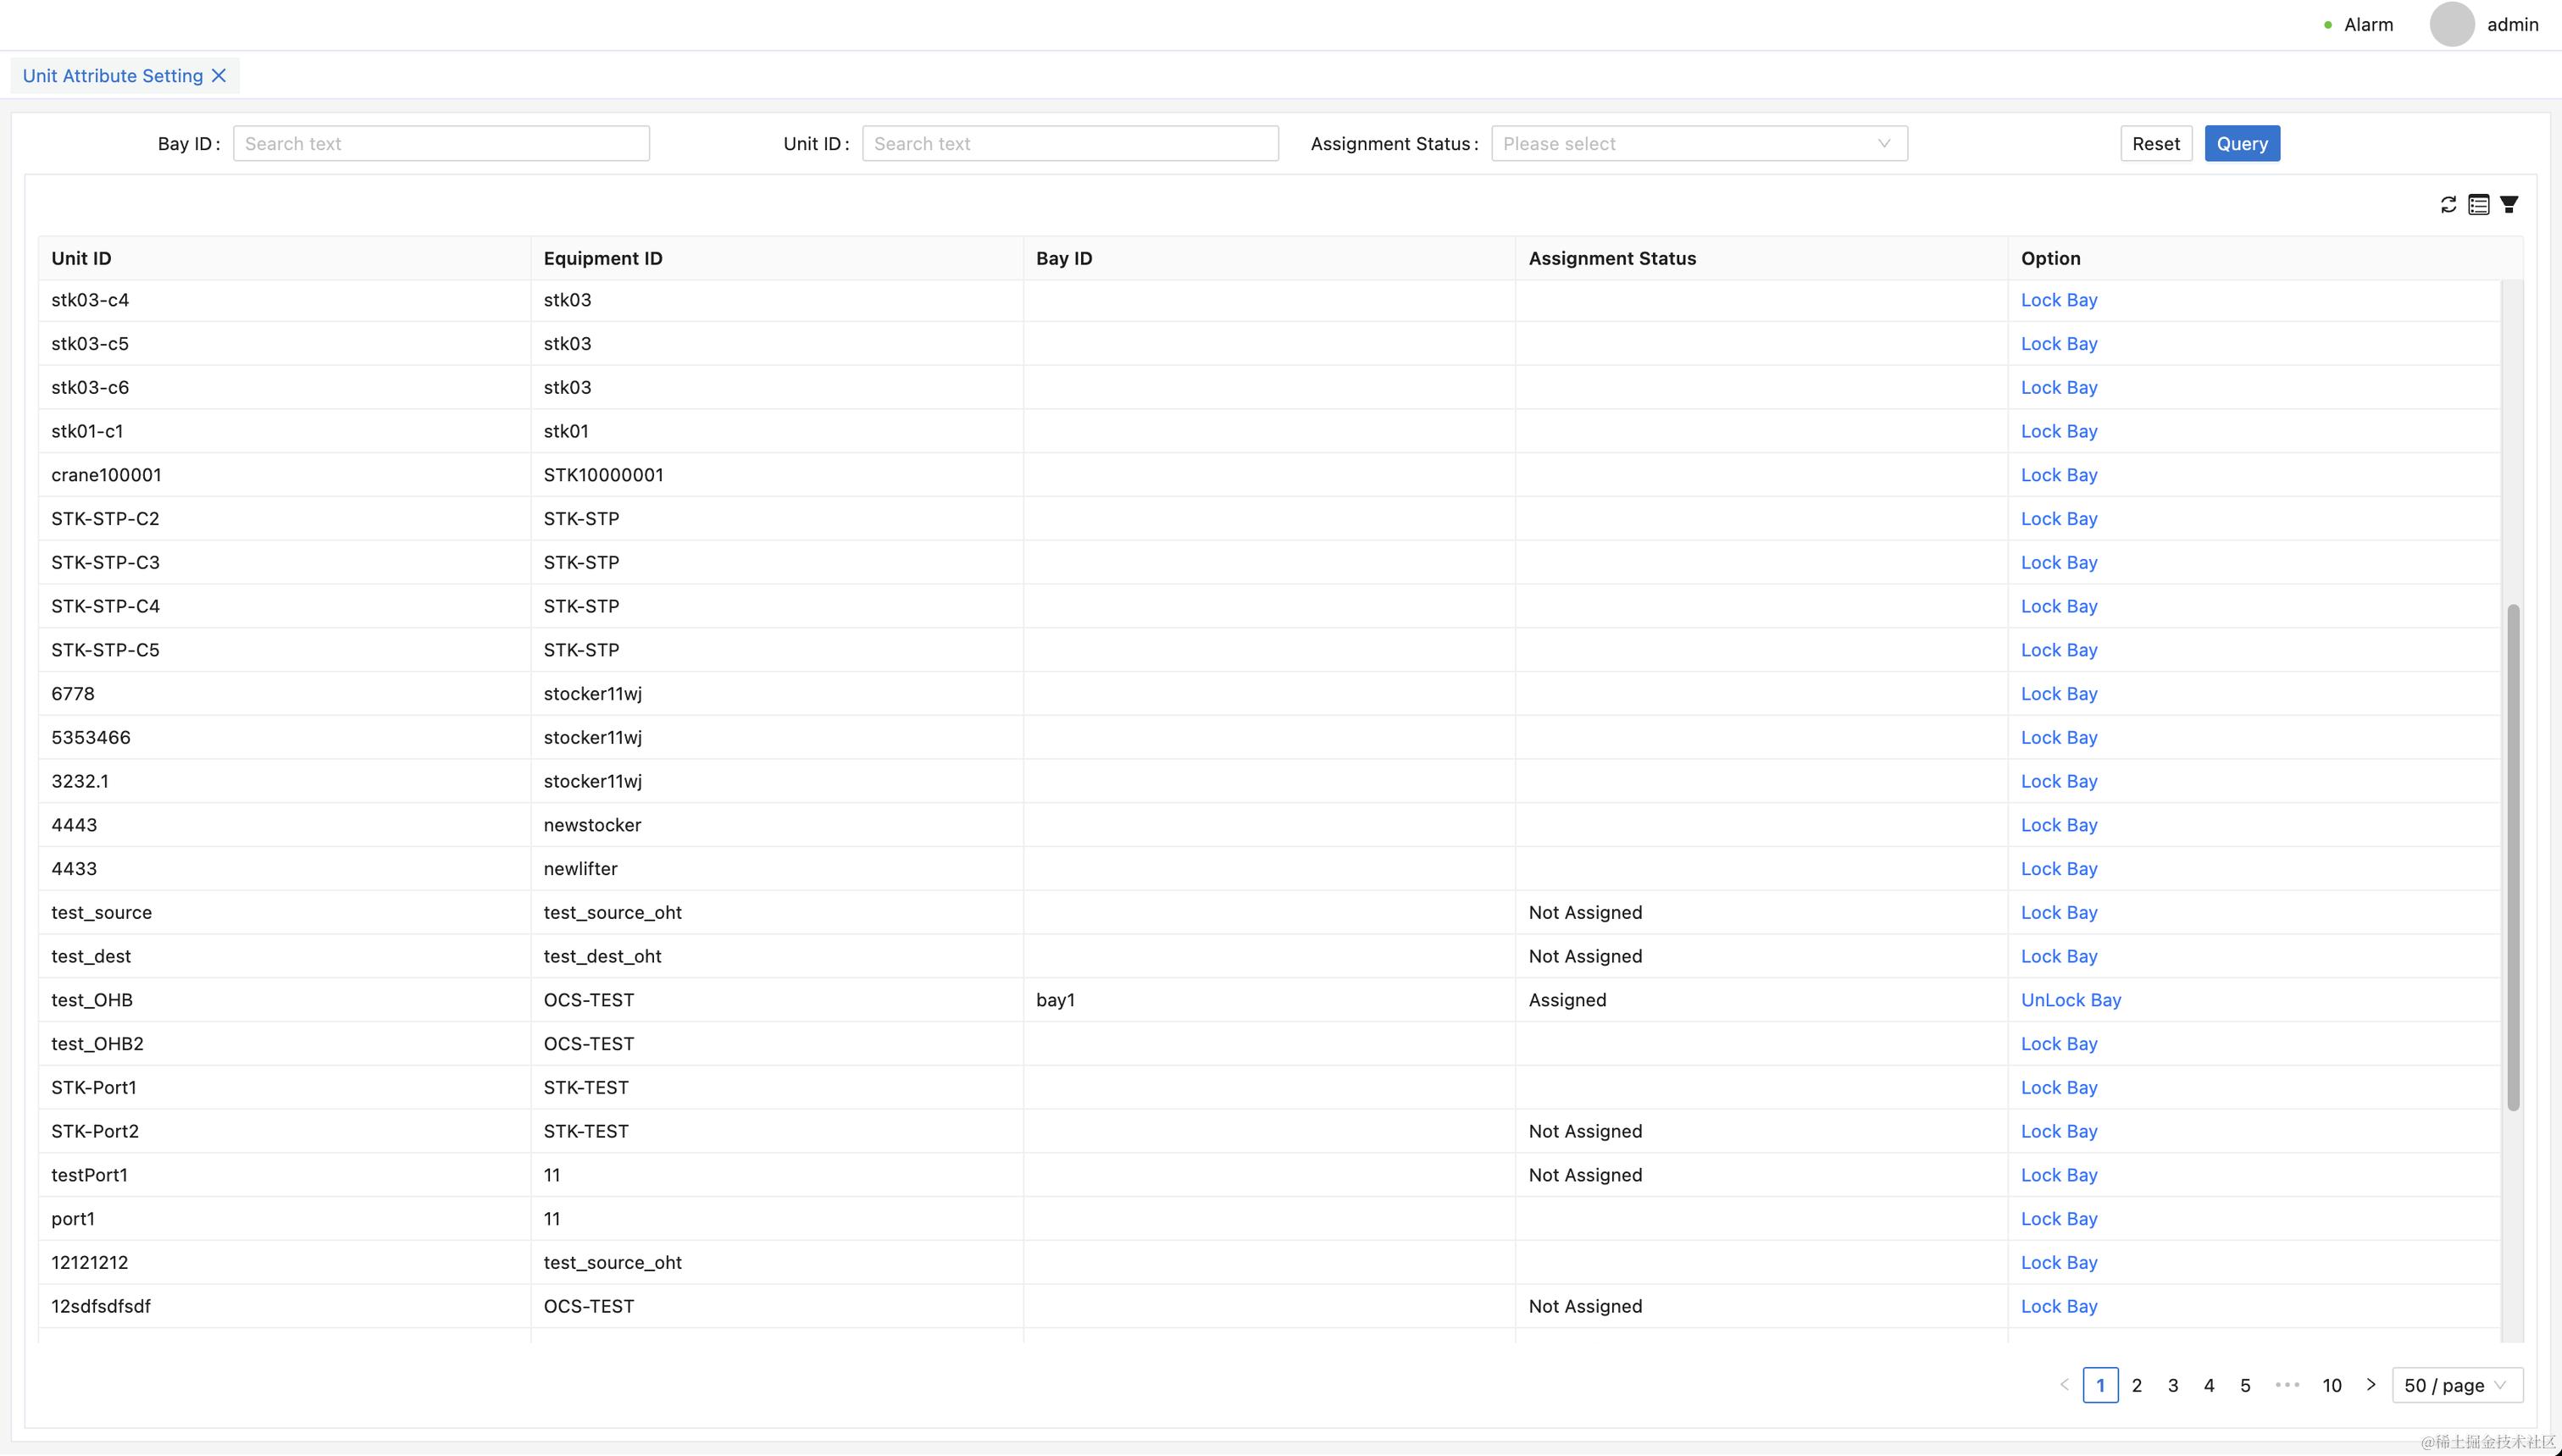
Task: Click the admin avatar circle
Action: click(x=2451, y=25)
